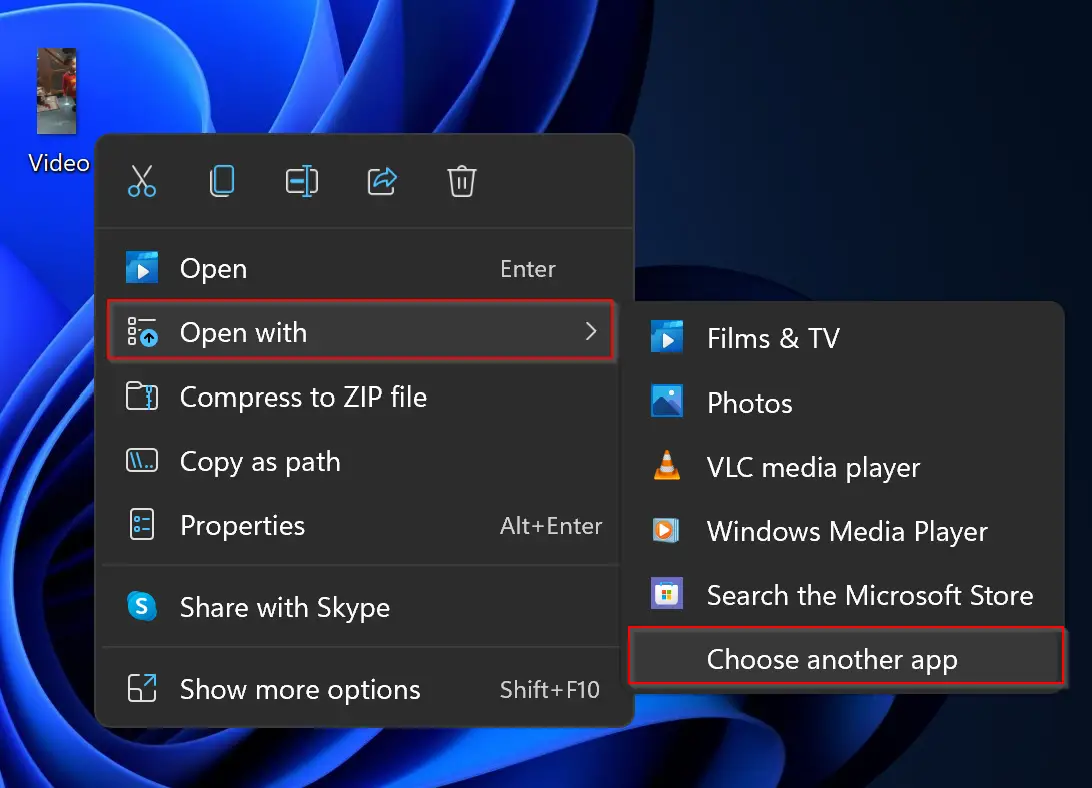The width and height of the screenshot is (1092, 788).
Task: Expand the Open with submenu
Action: [x=361, y=330]
